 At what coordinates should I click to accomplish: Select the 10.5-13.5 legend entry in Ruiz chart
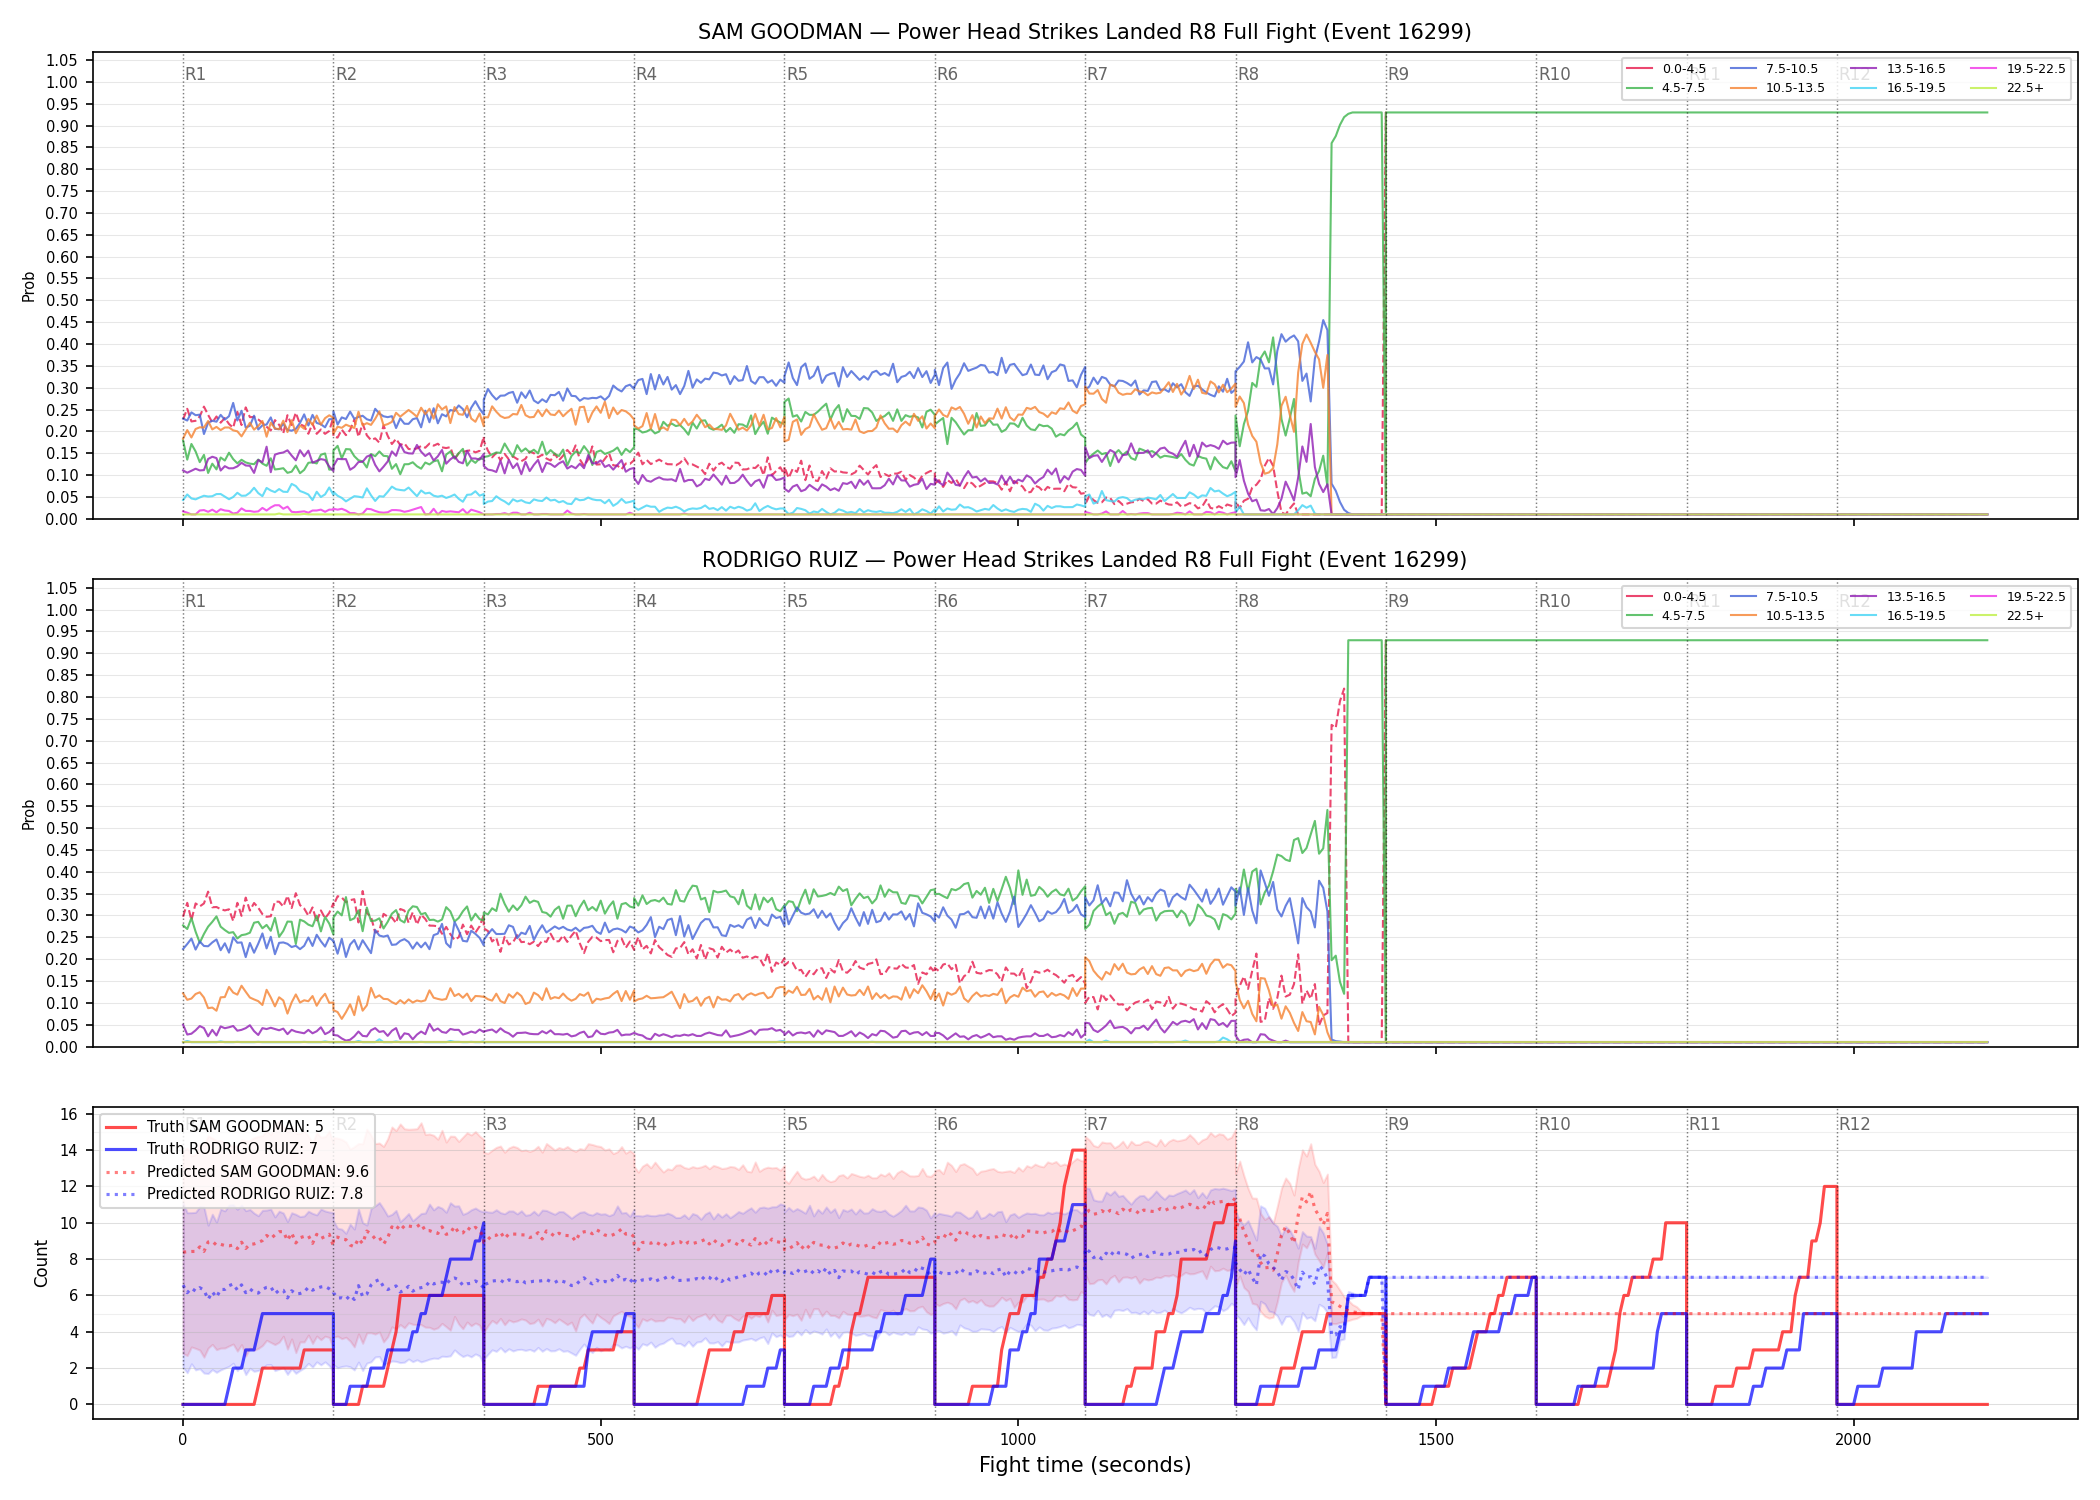coord(1778,616)
